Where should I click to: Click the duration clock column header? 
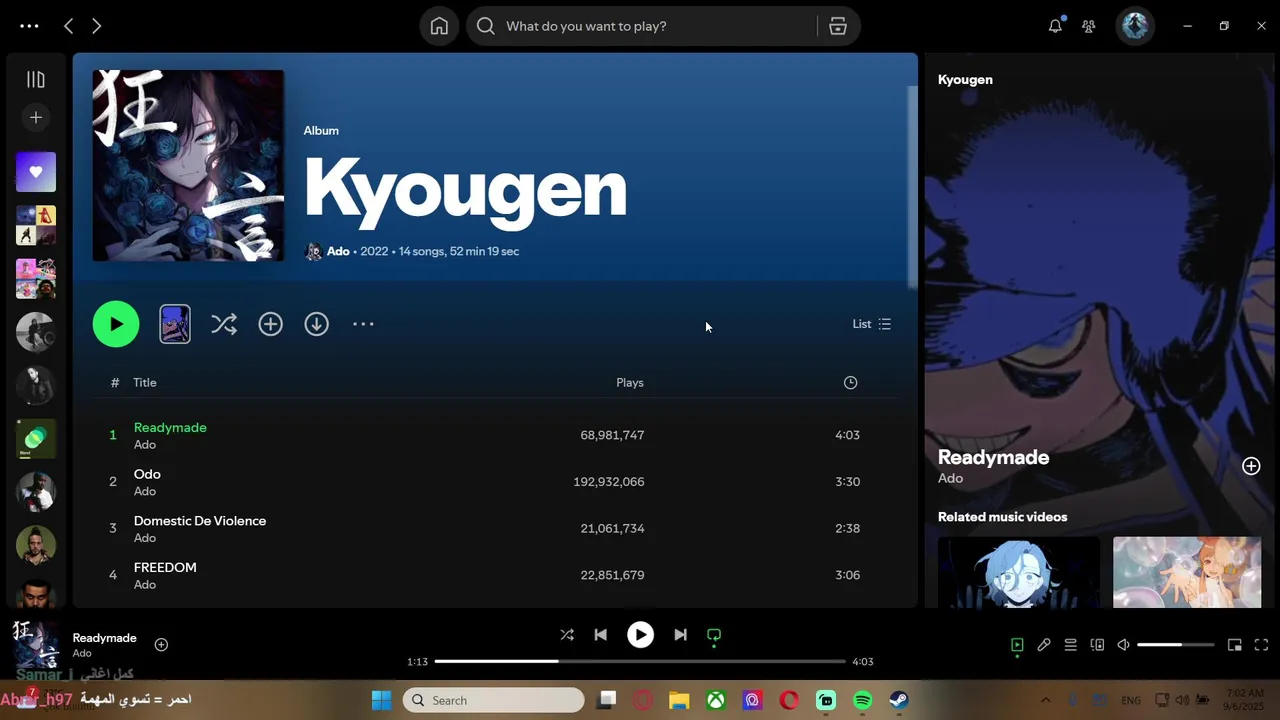coord(850,383)
